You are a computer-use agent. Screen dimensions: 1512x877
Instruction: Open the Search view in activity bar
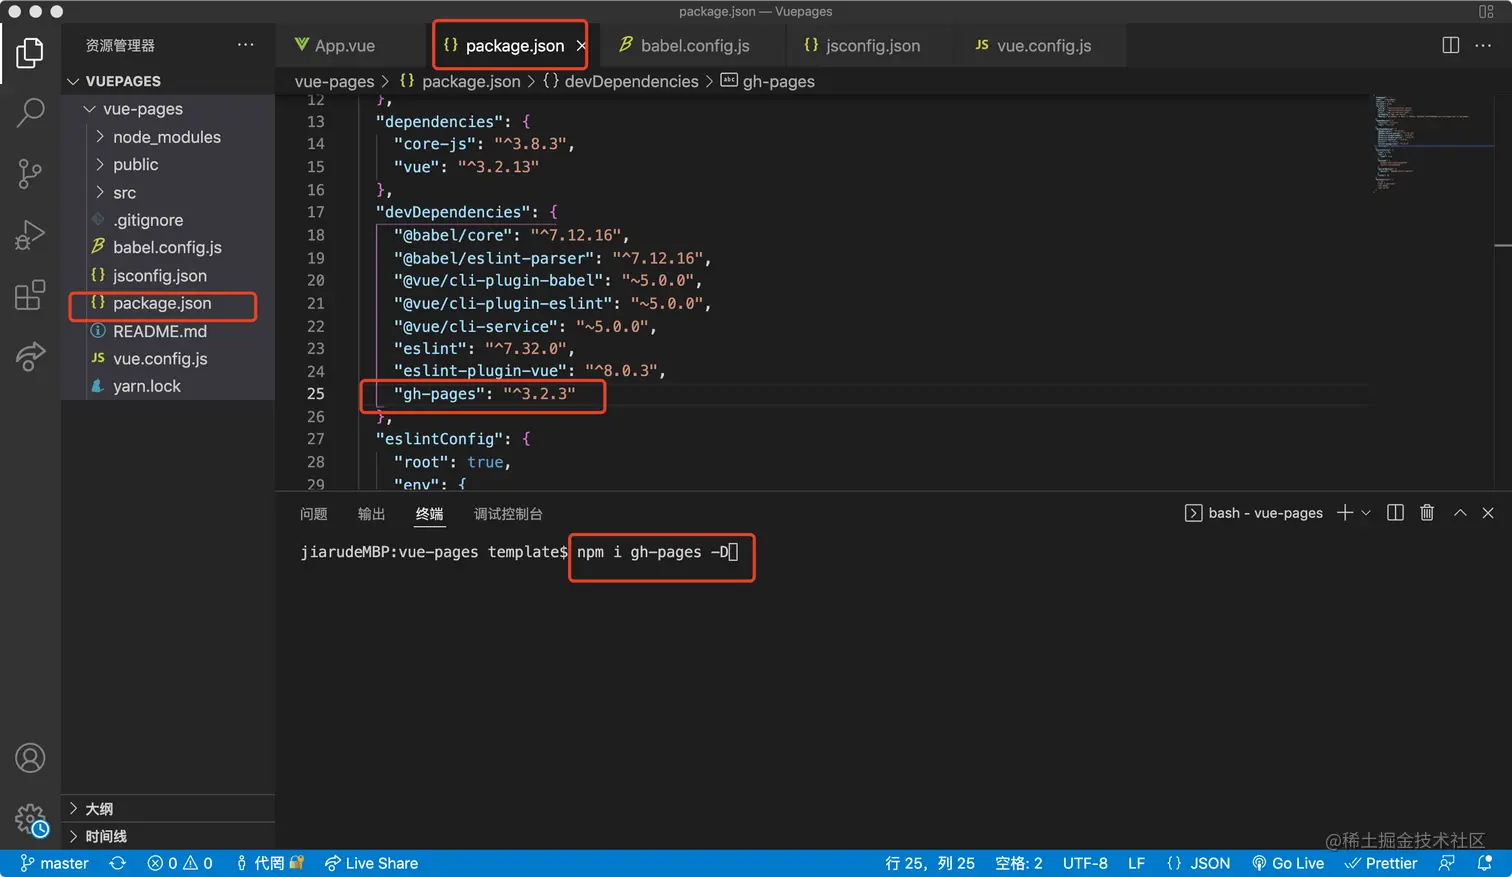pos(30,112)
